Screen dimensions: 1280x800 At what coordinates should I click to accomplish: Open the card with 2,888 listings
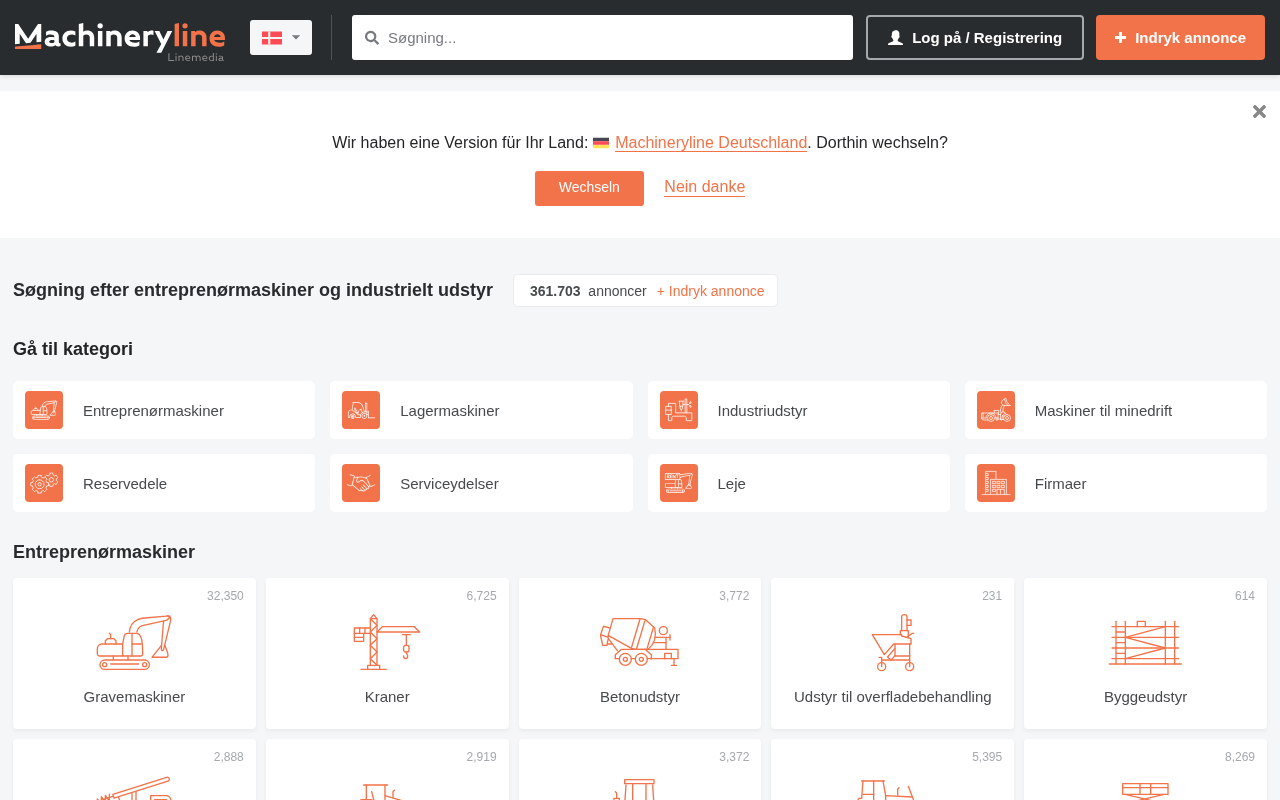pos(134,770)
